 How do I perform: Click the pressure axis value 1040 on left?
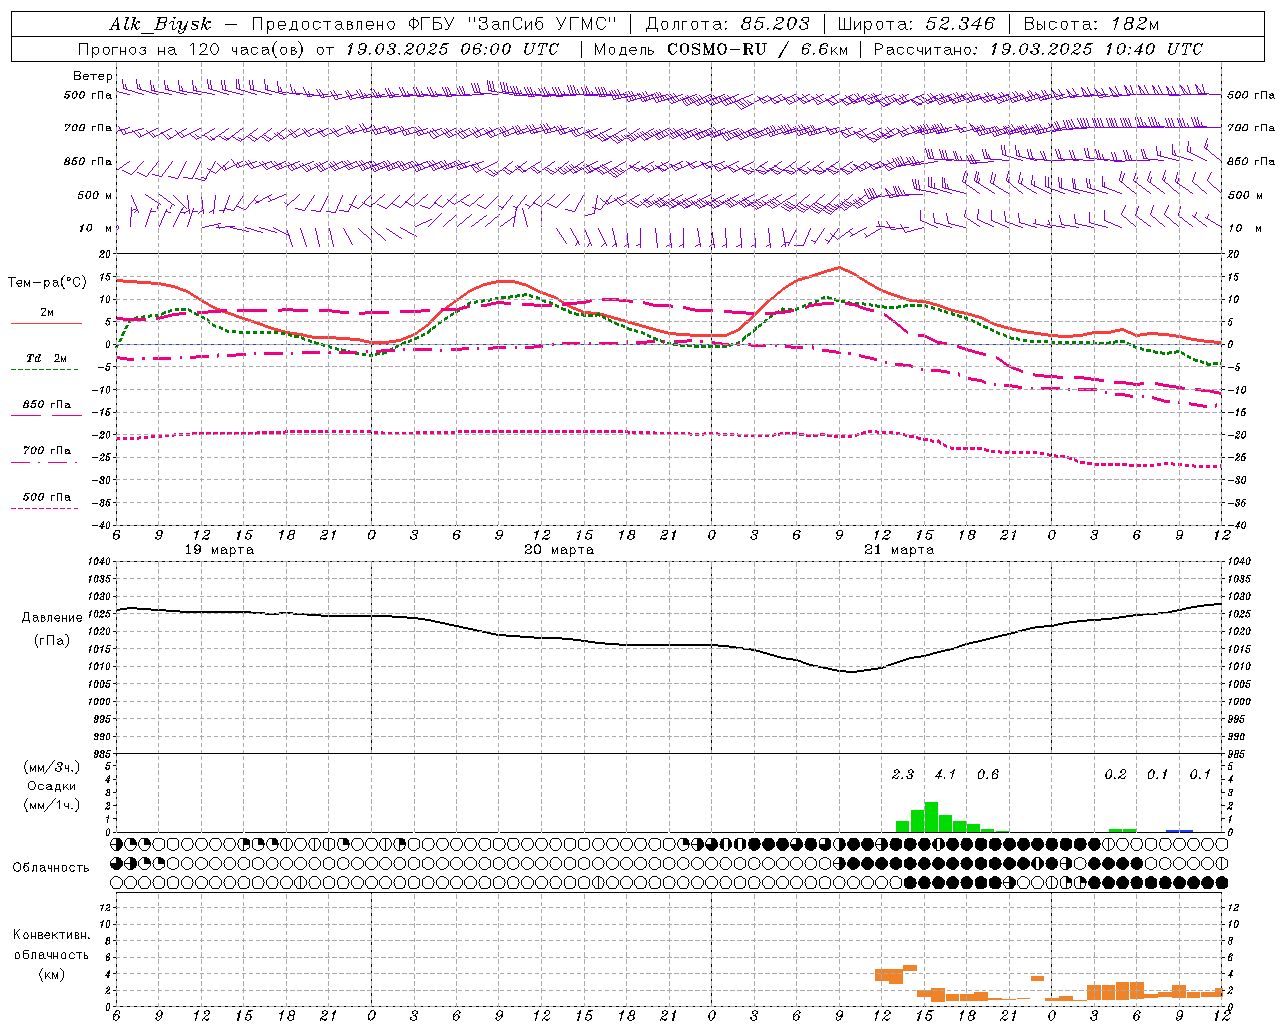[x=99, y=562]
